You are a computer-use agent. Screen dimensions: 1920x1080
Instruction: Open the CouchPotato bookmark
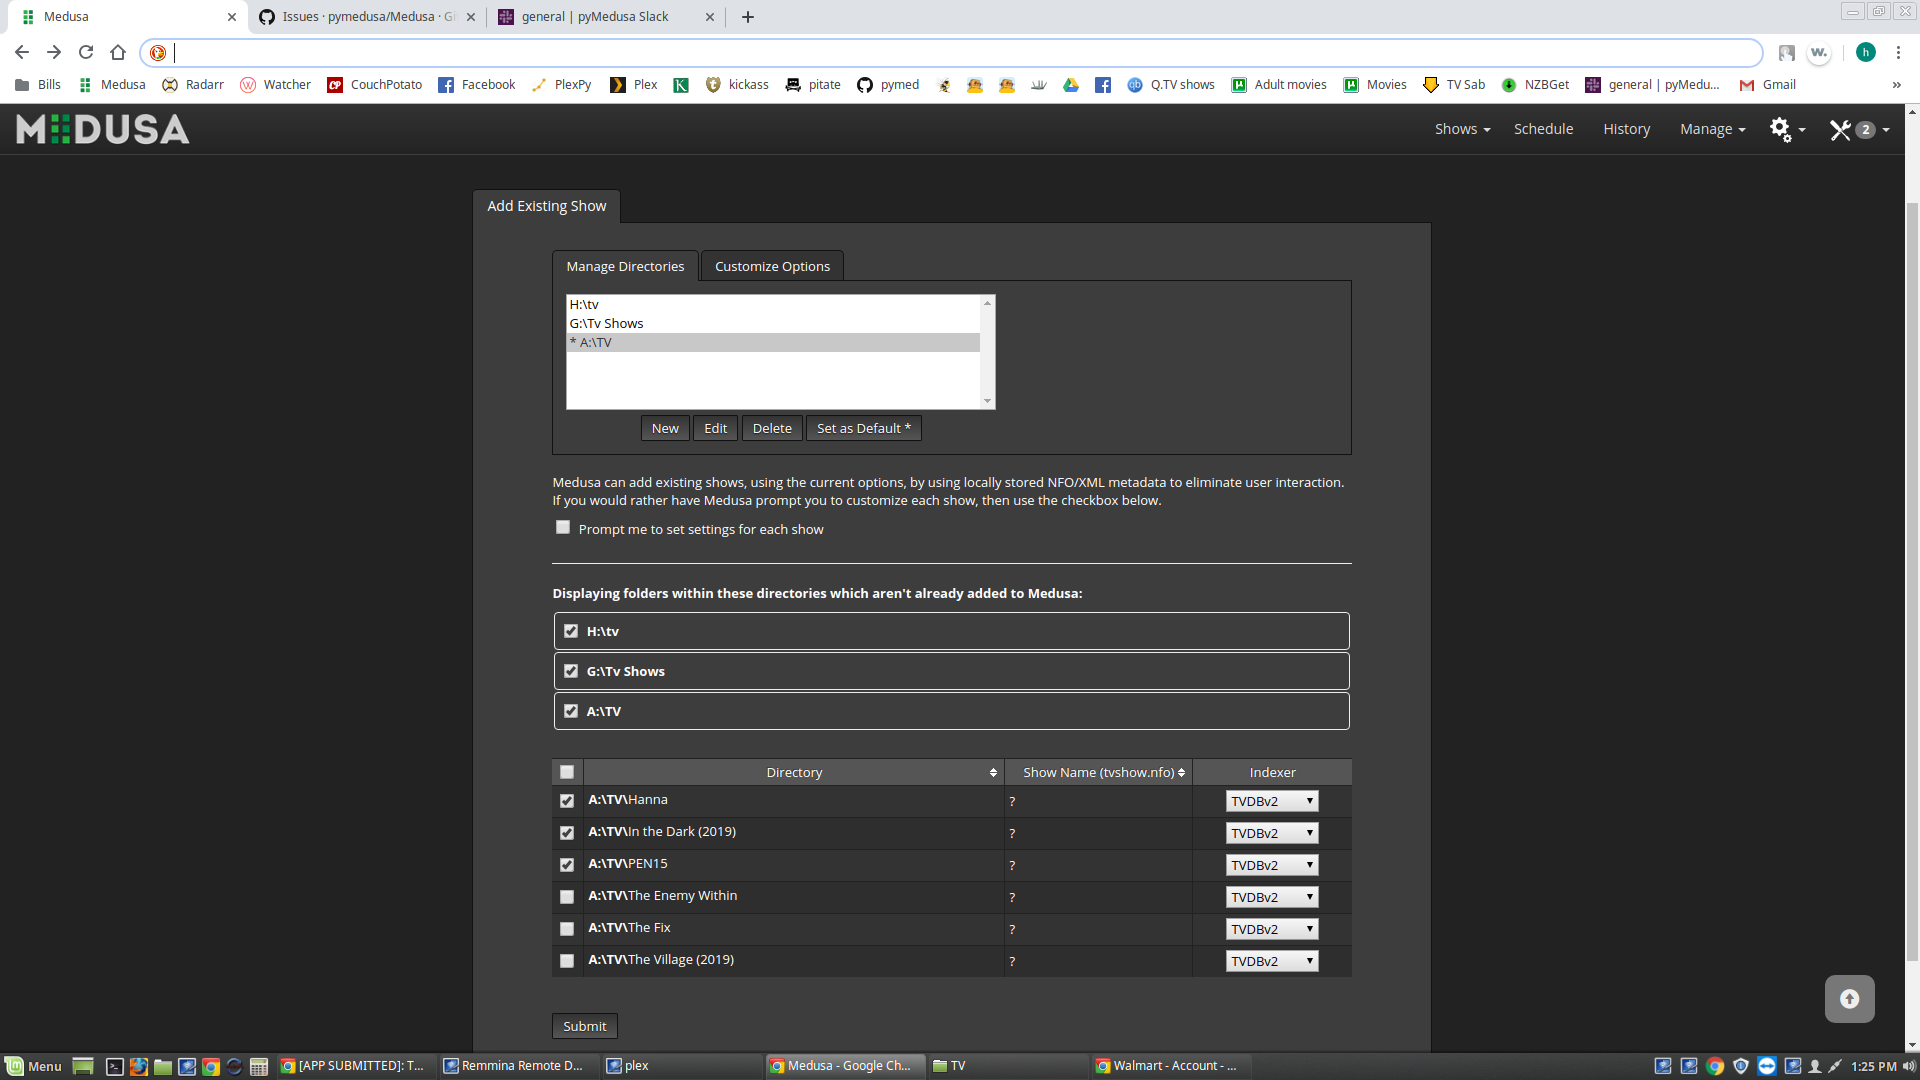coord(373,85)
